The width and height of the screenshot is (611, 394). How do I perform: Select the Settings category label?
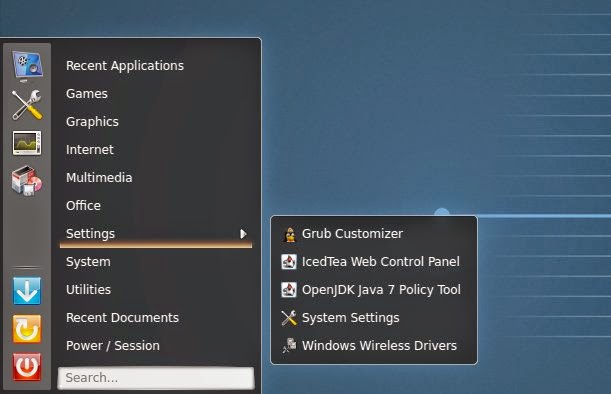[90, 234]
